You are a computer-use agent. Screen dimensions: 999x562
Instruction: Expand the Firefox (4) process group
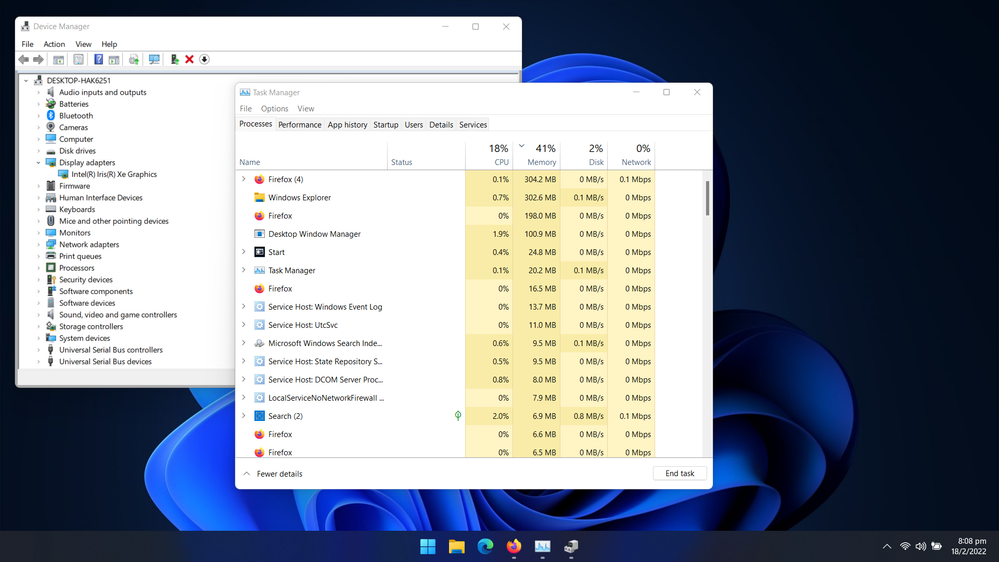click(x=243, y=179)
